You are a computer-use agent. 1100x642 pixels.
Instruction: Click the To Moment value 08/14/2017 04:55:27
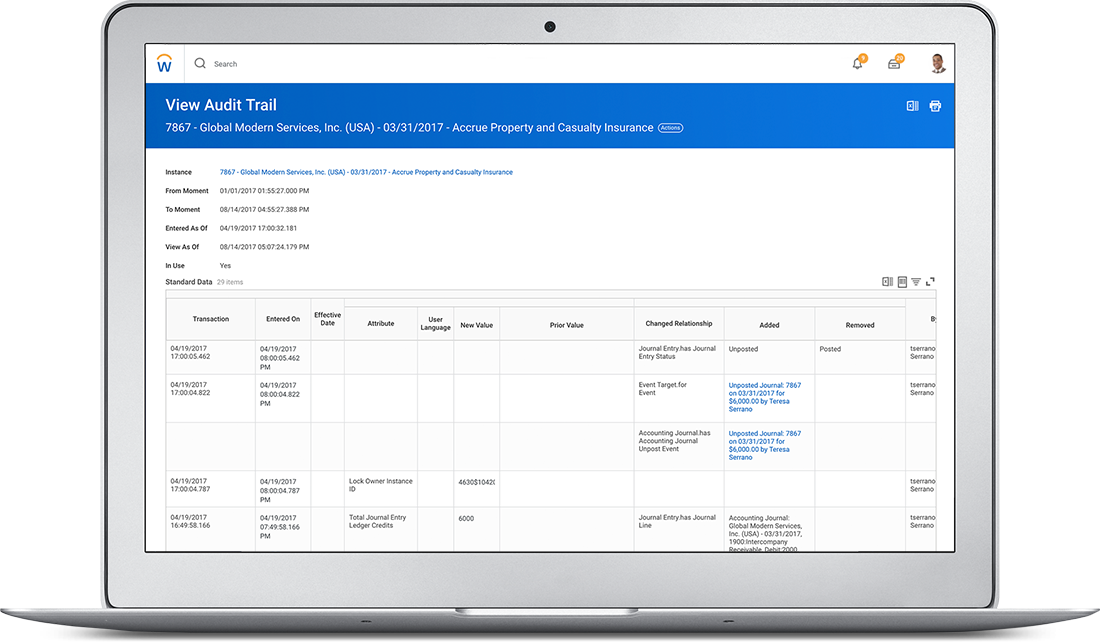pos(264,210)
